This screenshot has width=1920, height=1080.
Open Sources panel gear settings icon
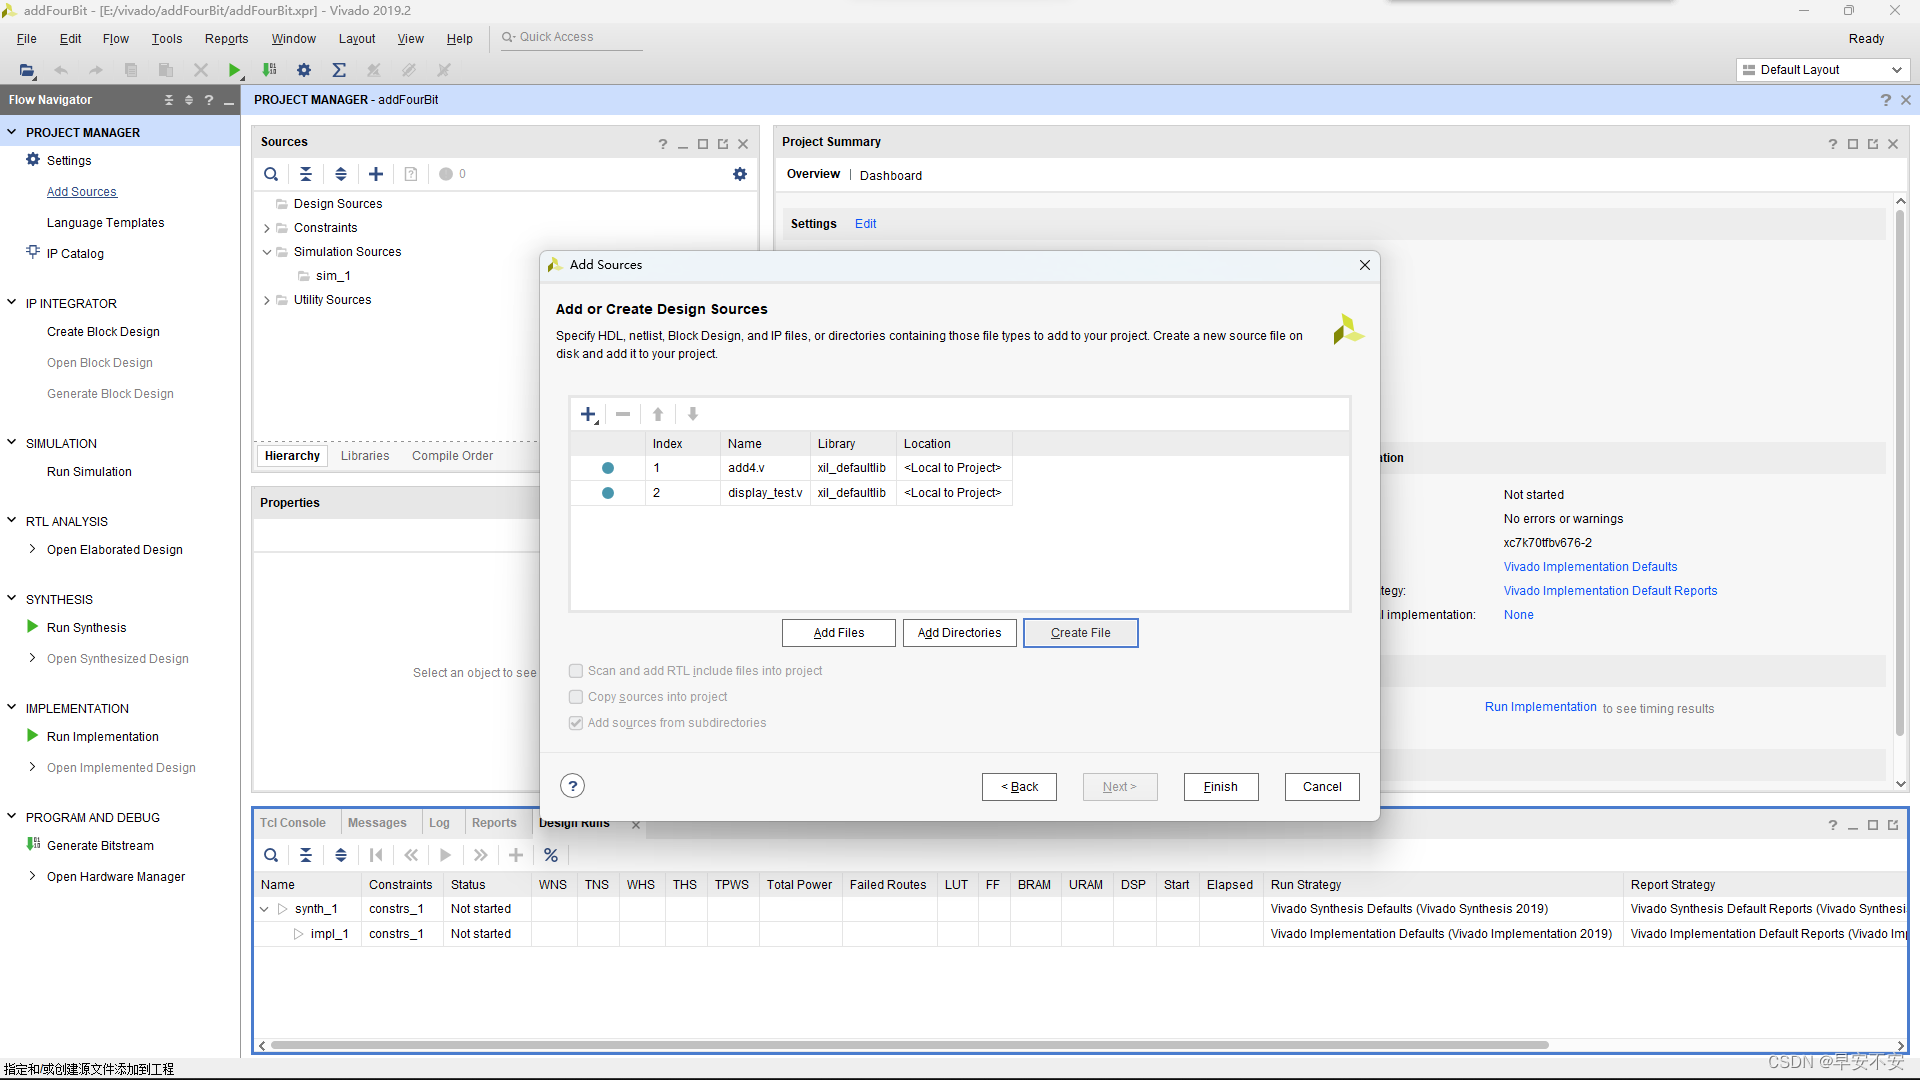point(740,174)
